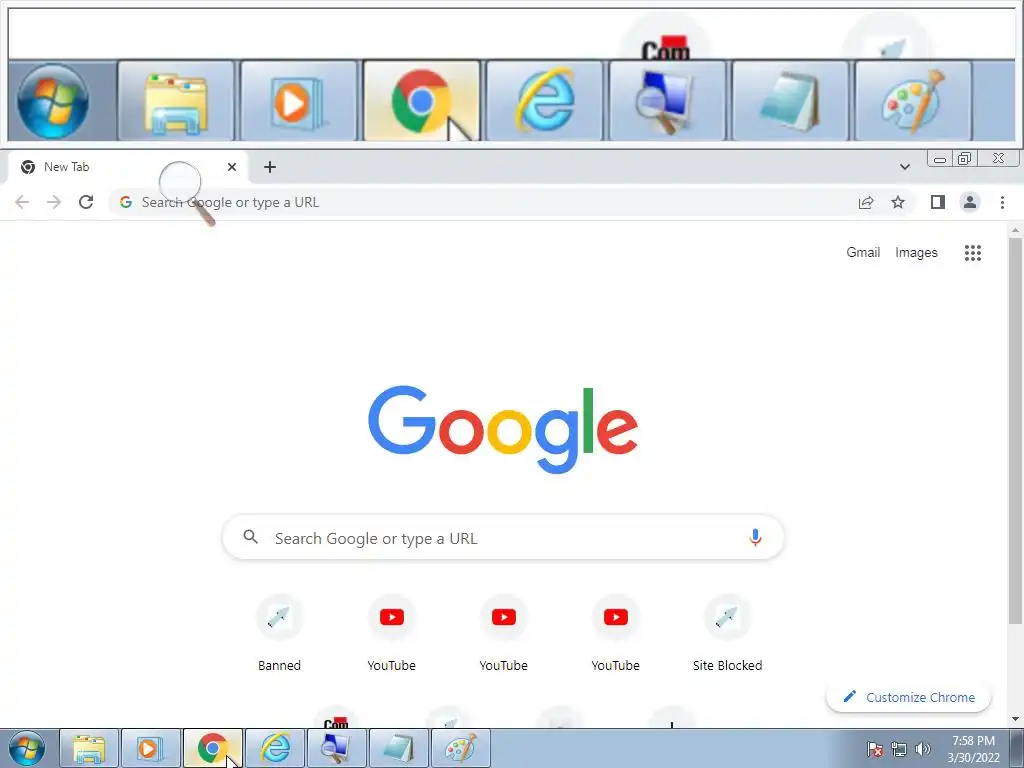Open the Site Blocked shortcut tile

728,633
